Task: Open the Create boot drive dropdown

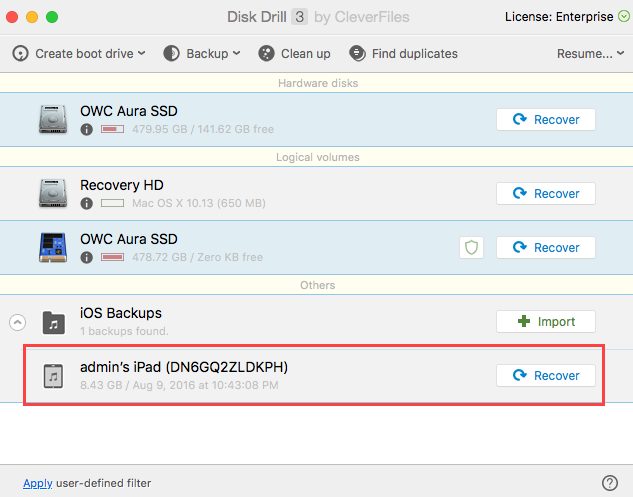Action: [x=79, y=53]
